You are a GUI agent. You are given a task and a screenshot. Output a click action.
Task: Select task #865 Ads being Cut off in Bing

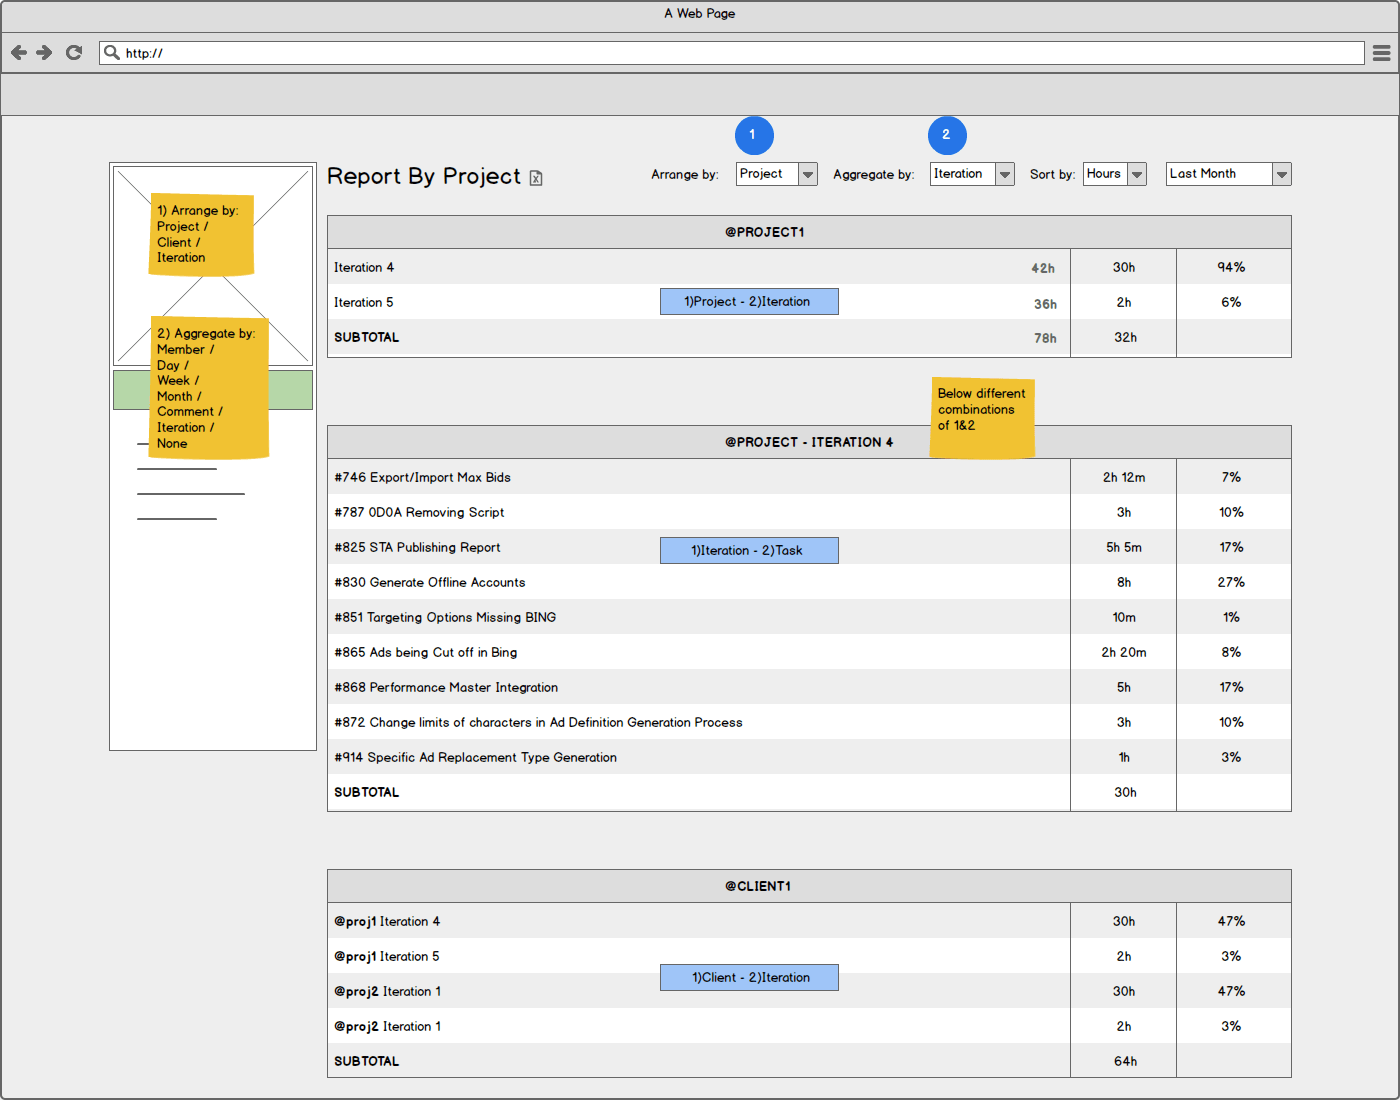[809, 652]
